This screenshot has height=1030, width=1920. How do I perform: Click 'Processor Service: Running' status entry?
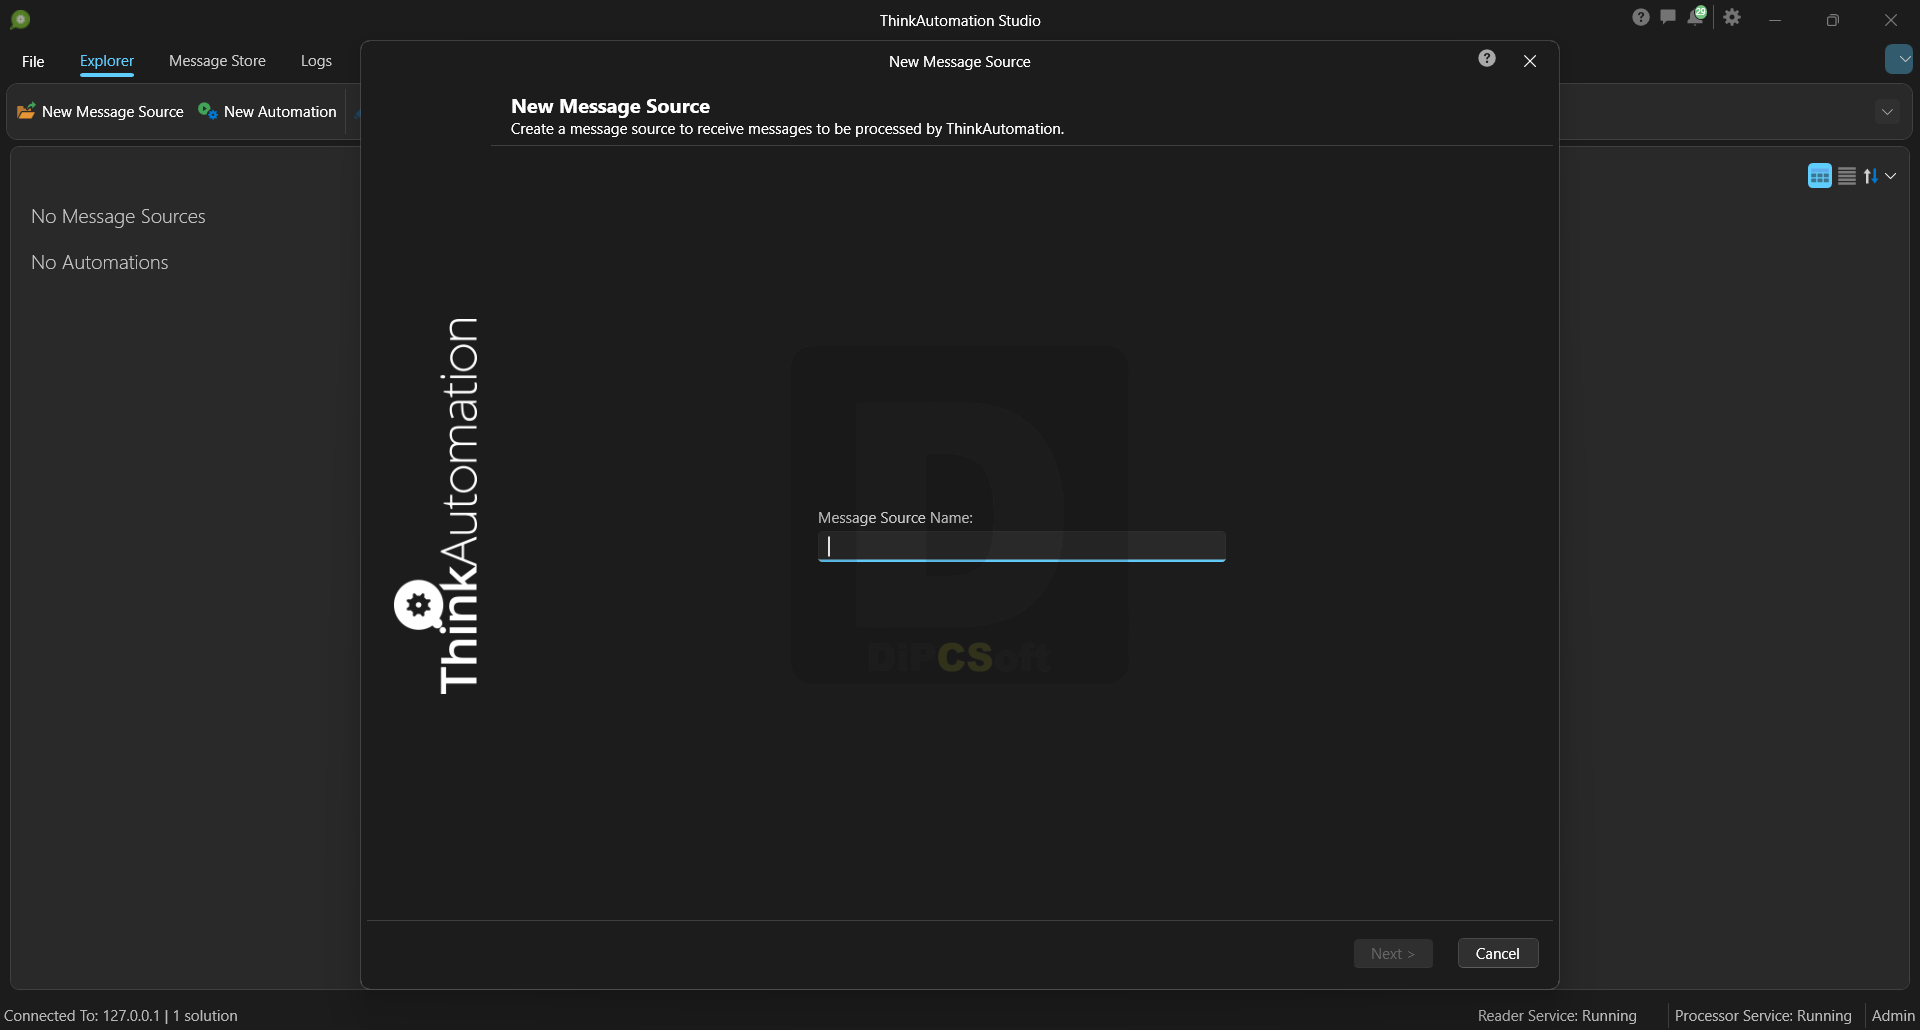pos(1763,1015)
